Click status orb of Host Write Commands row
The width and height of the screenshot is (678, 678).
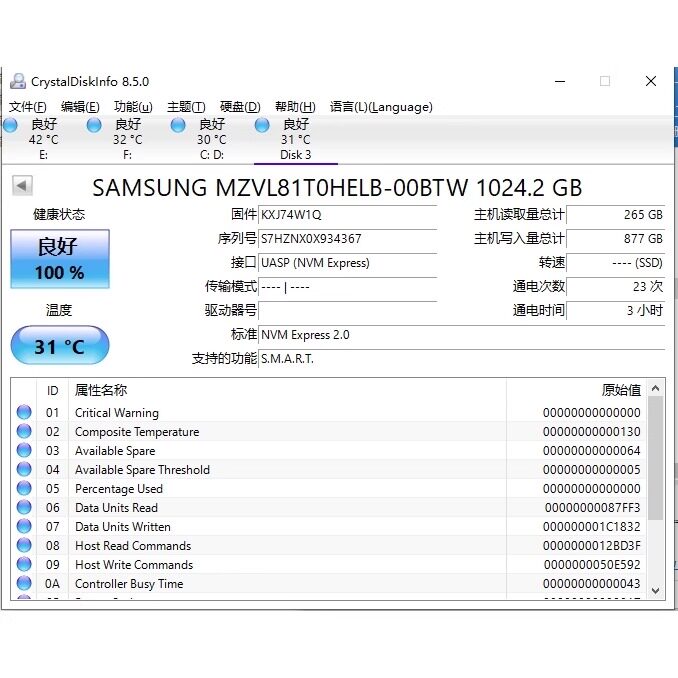(x=24, y=564)
